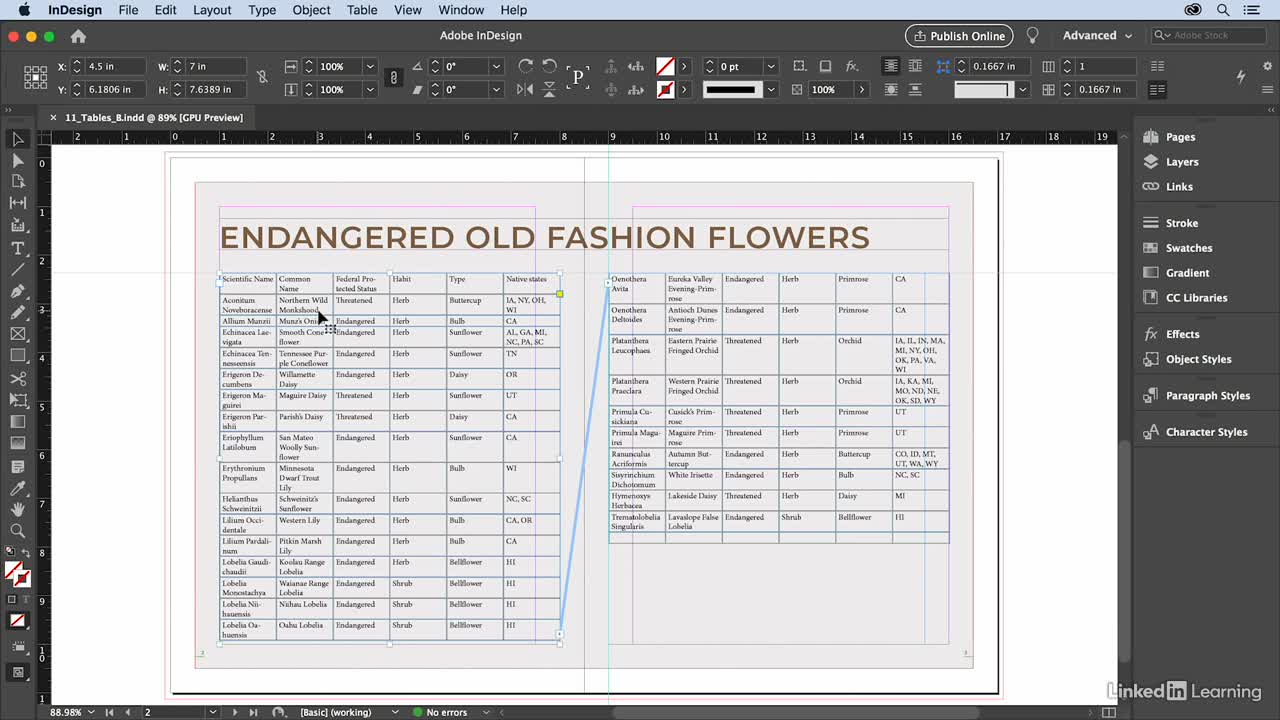Click Fill/Stroke swatch in toolbox
1280x720 pixels.
(17, 574)
